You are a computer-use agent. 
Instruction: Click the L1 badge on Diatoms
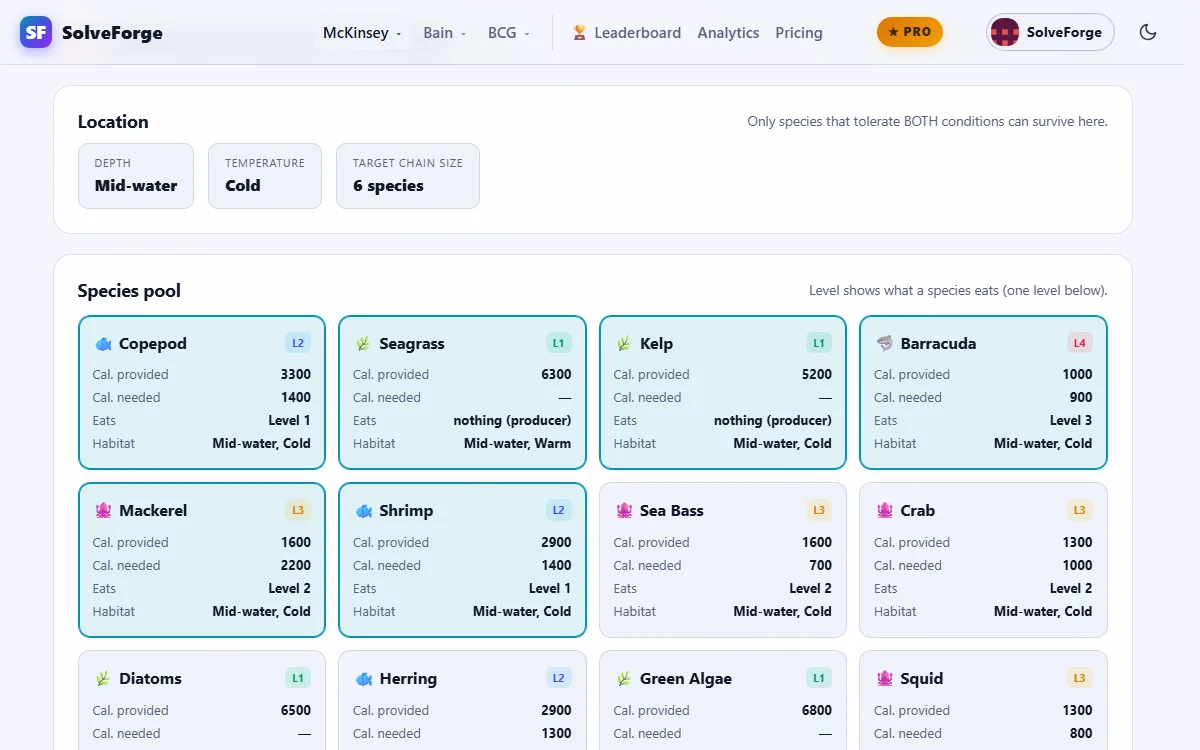tap(298, 678)
